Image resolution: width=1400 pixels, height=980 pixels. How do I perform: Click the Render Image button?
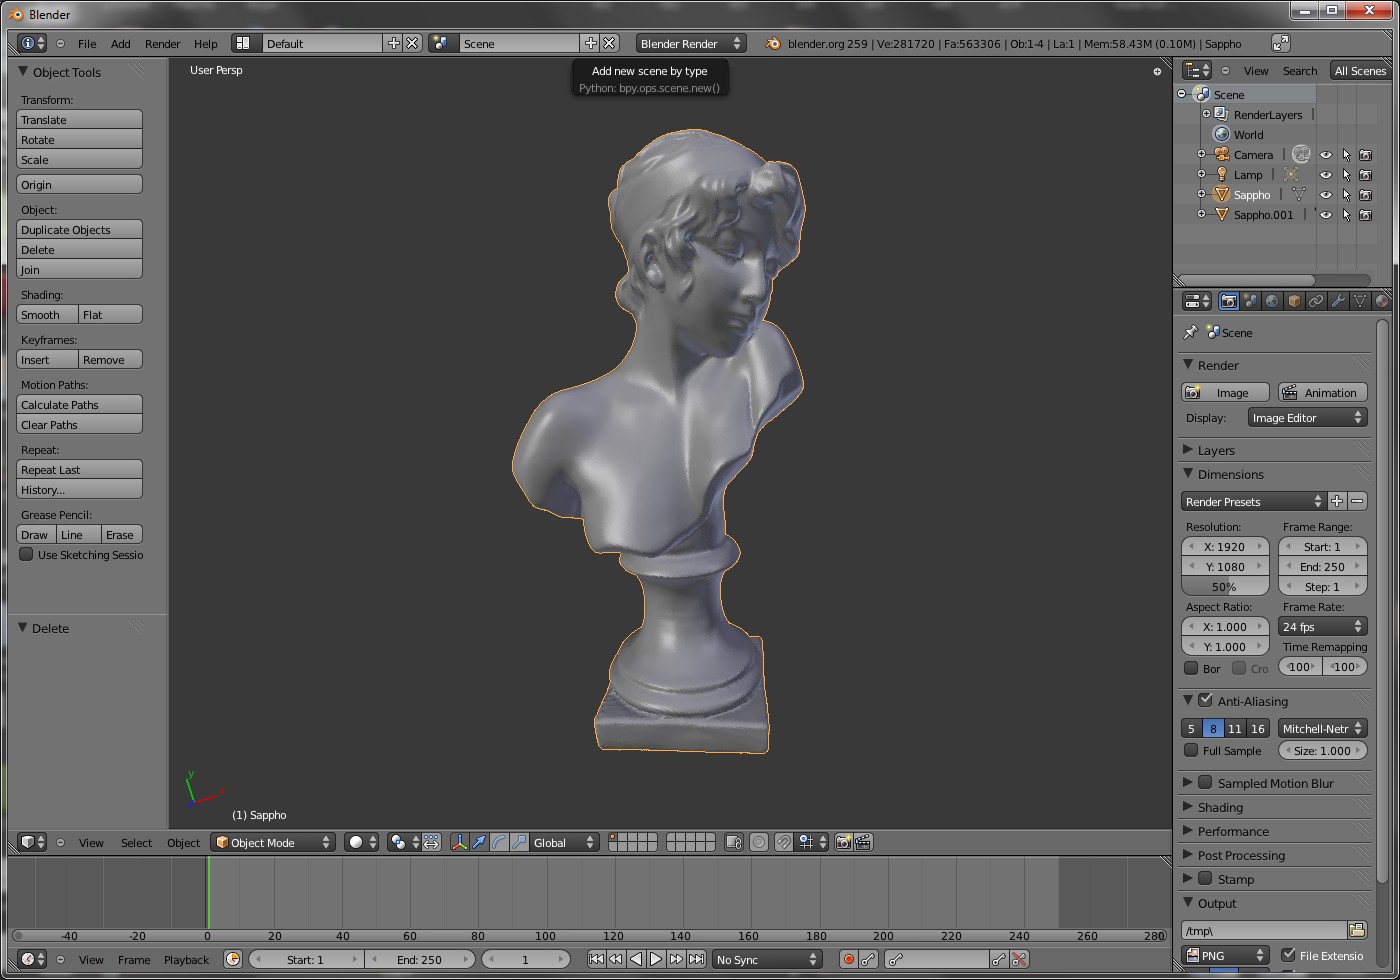click(x=1225, y=392)
